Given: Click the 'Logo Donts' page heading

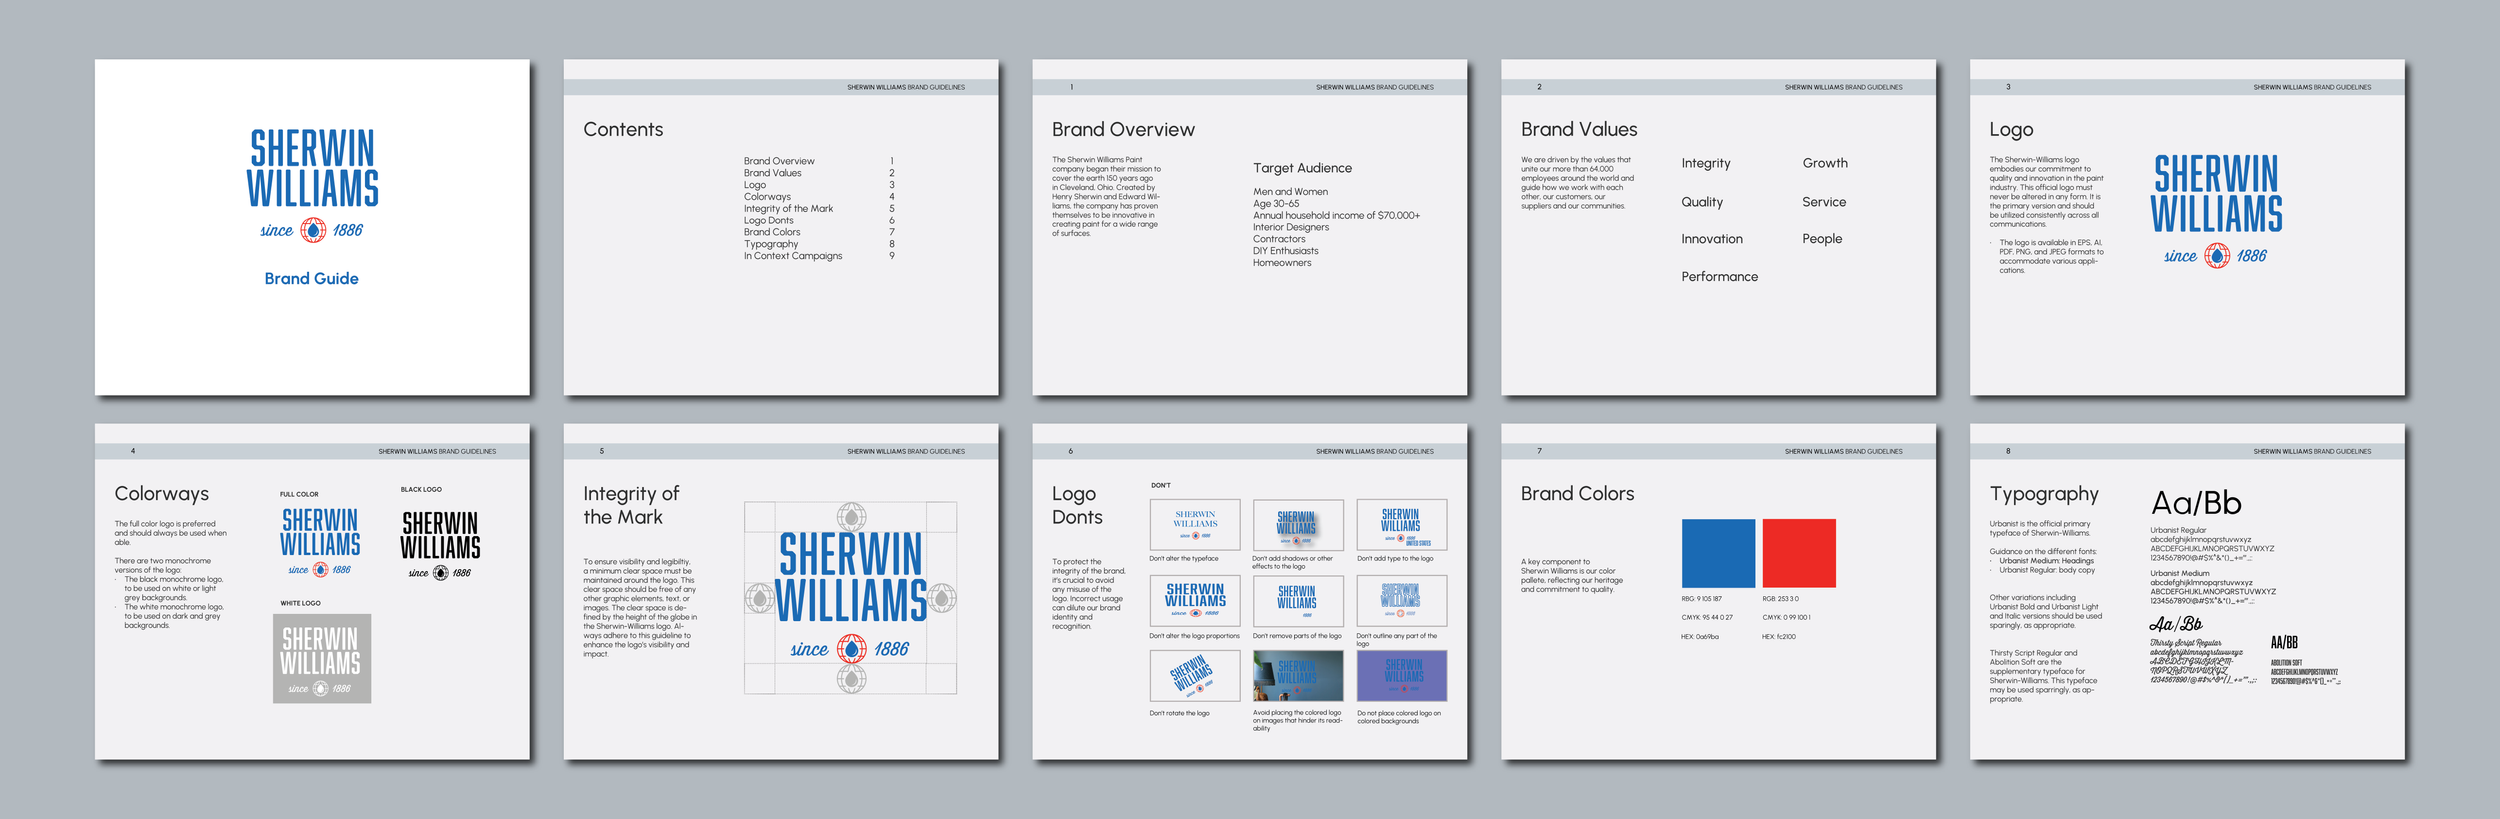Looking at the screenshot, I should click(x=1077, y=505).
